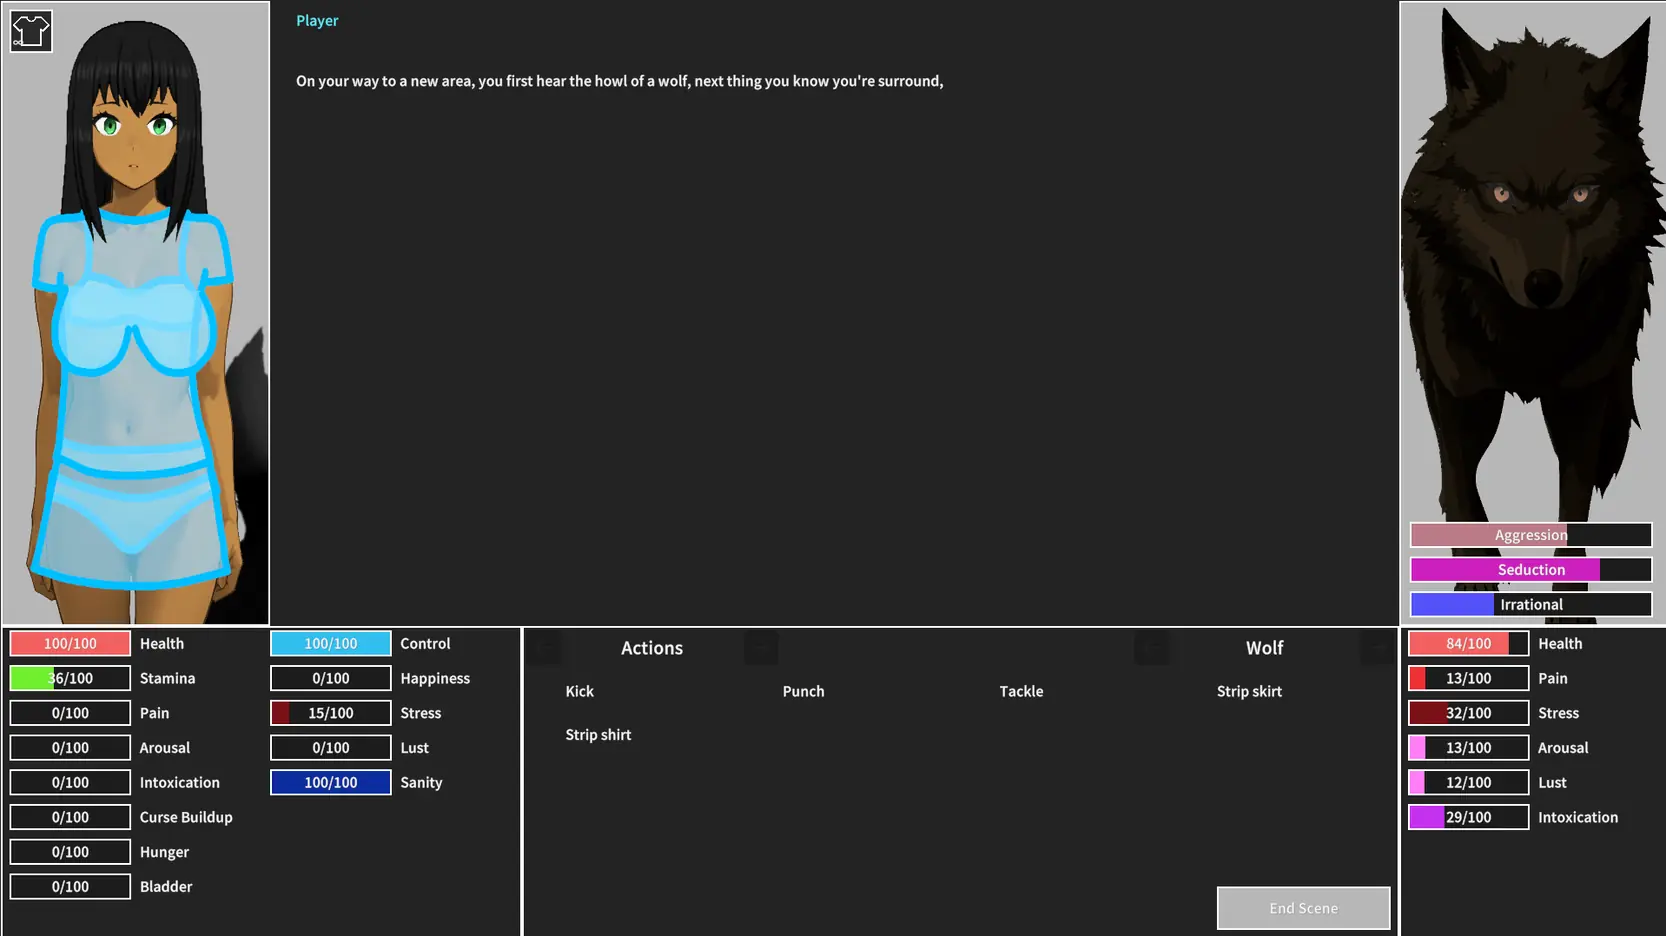This screenshot has width=1666, height=936.
Task: Open the clothing shirt icon menu
Action: coord(31,32)
